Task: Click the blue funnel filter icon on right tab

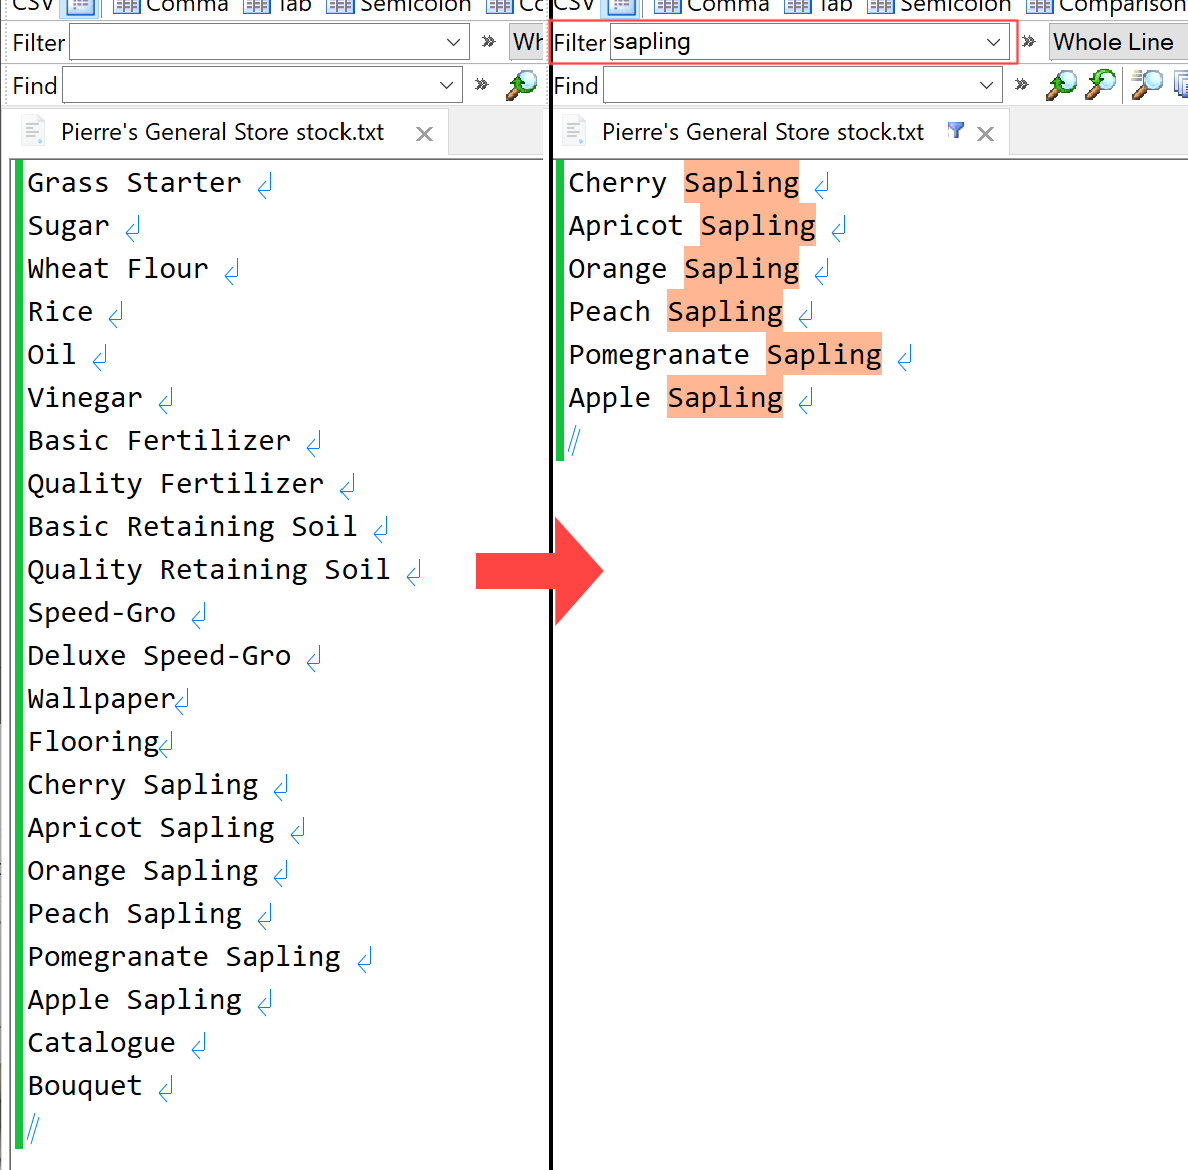Action: [x=955, y=131]
